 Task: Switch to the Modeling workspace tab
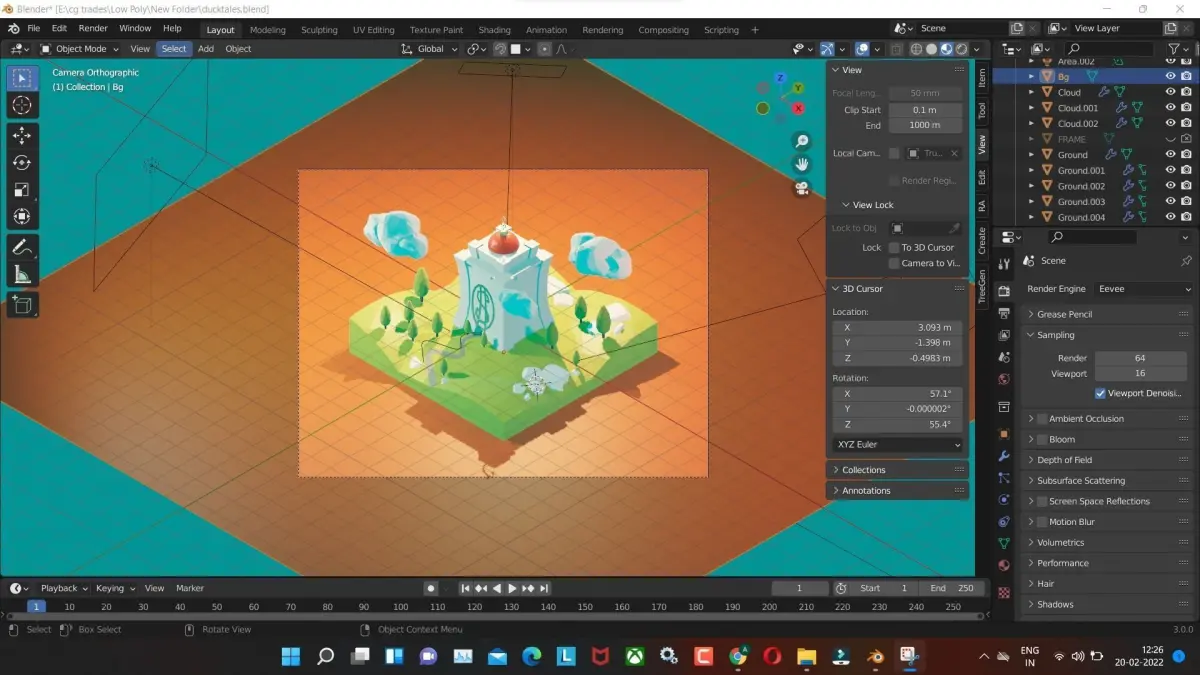267,30
